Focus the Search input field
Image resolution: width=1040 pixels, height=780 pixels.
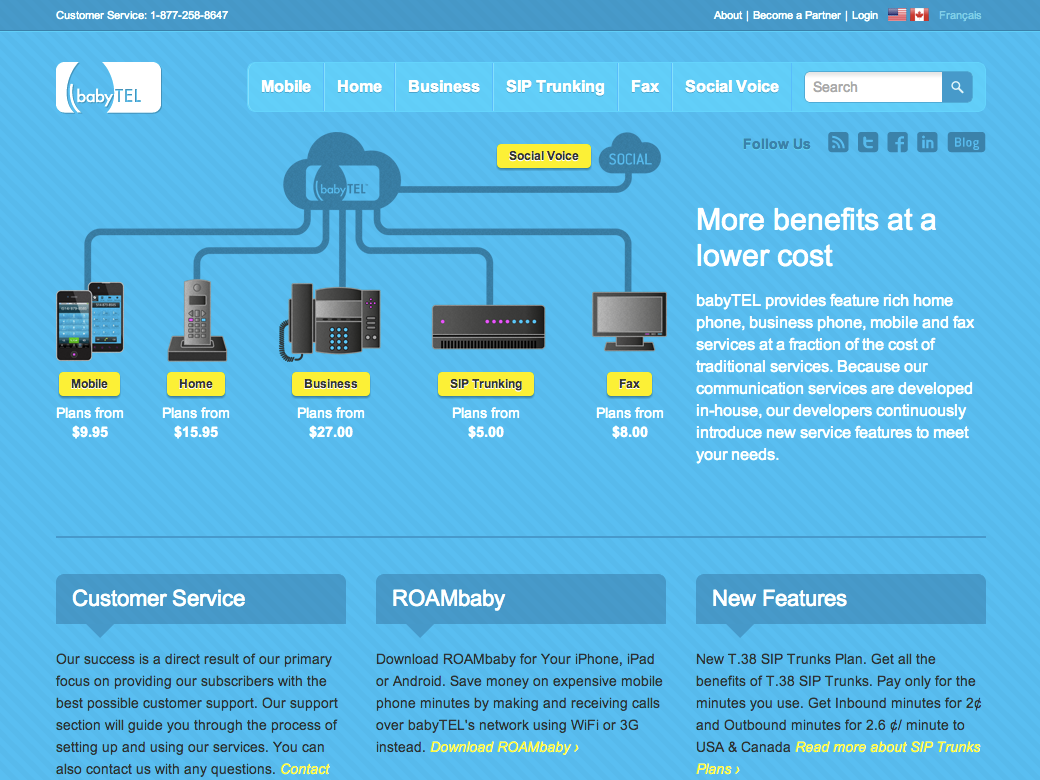coord(873,87)
